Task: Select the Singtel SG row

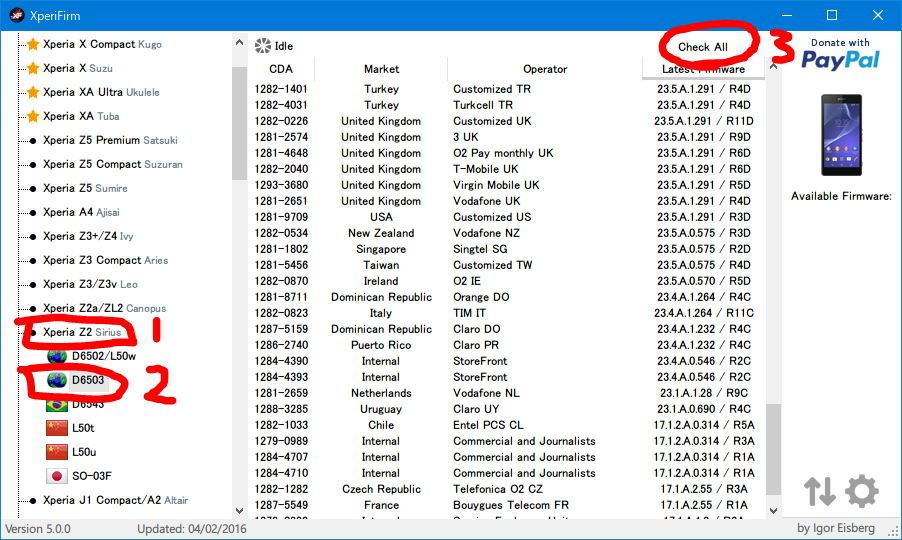Action: (x=507, y=250)
